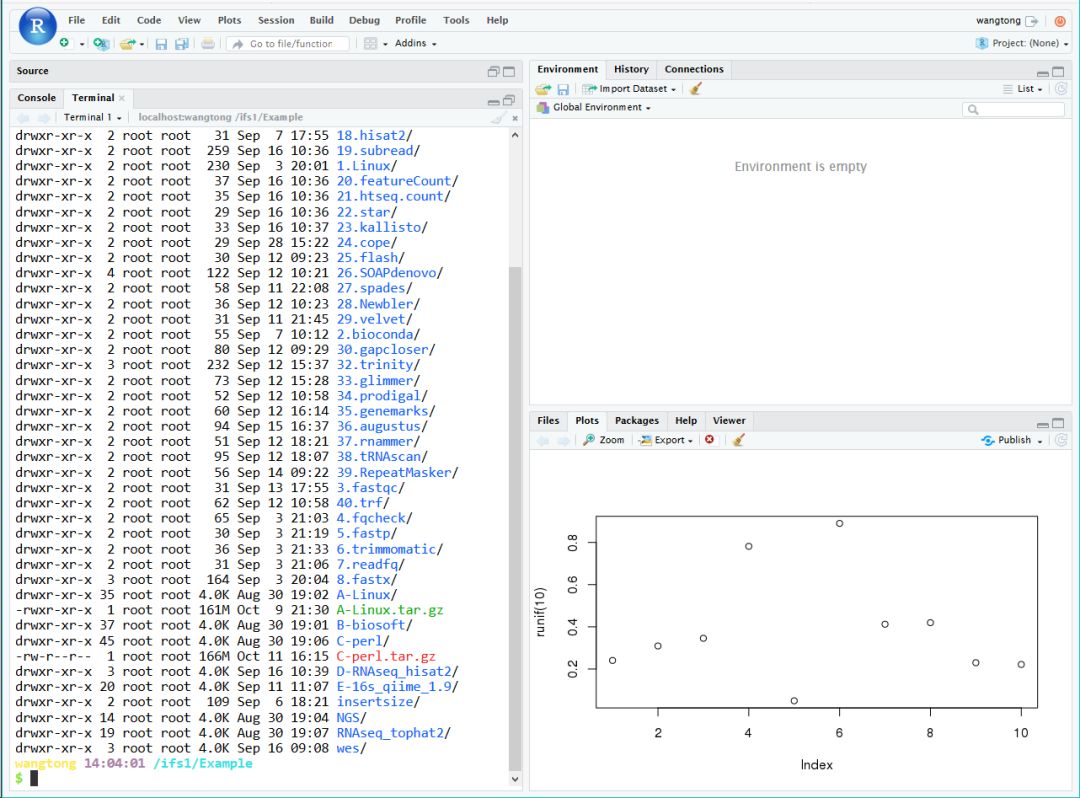Open the Export plot dropdown
The image size is (1080, 798).
pos(665,440)
